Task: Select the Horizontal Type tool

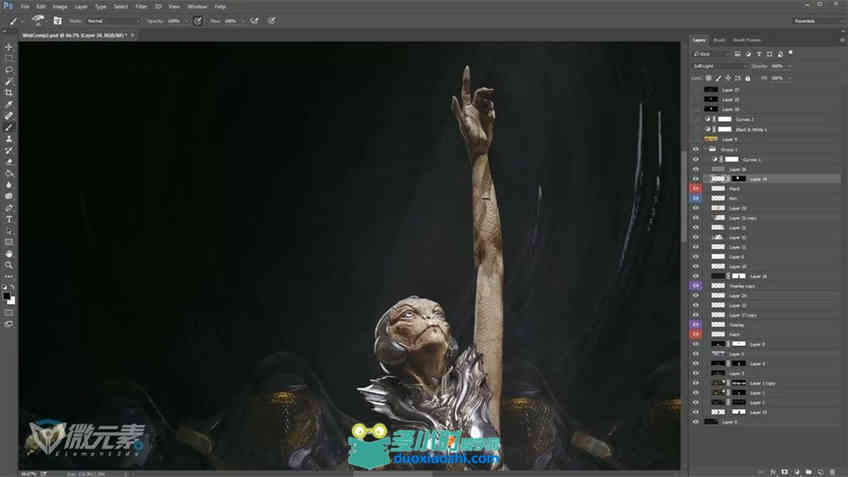Action: coord(9,219)
